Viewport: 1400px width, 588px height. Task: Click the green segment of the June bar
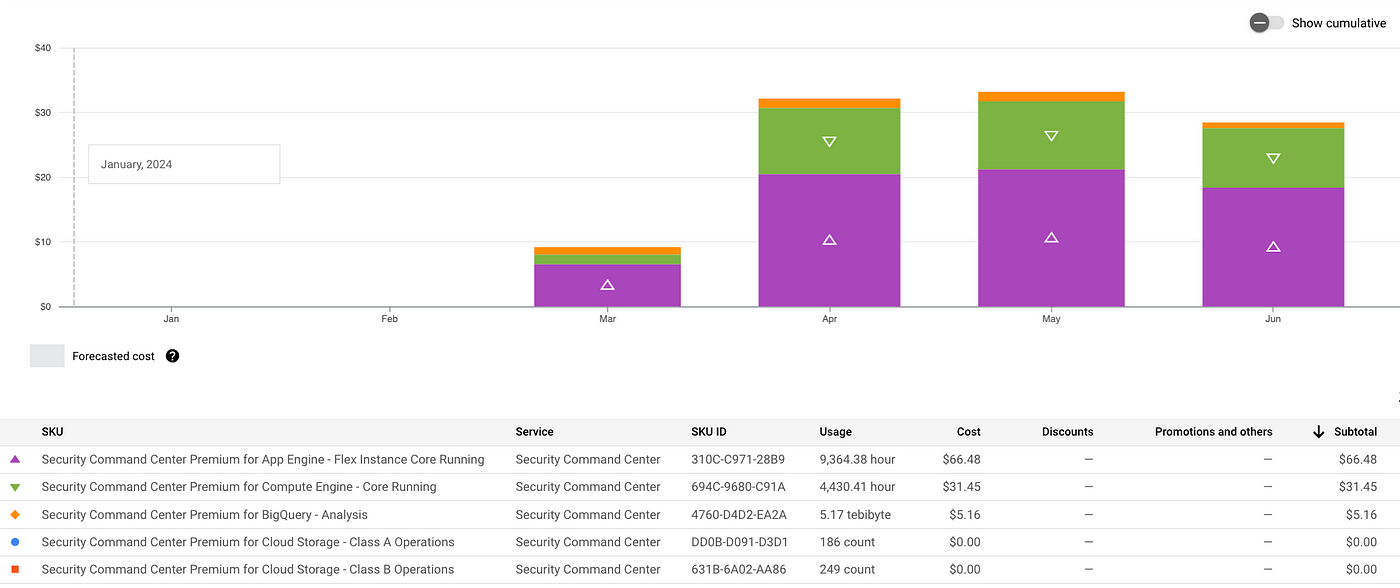tap(1273, 158)
